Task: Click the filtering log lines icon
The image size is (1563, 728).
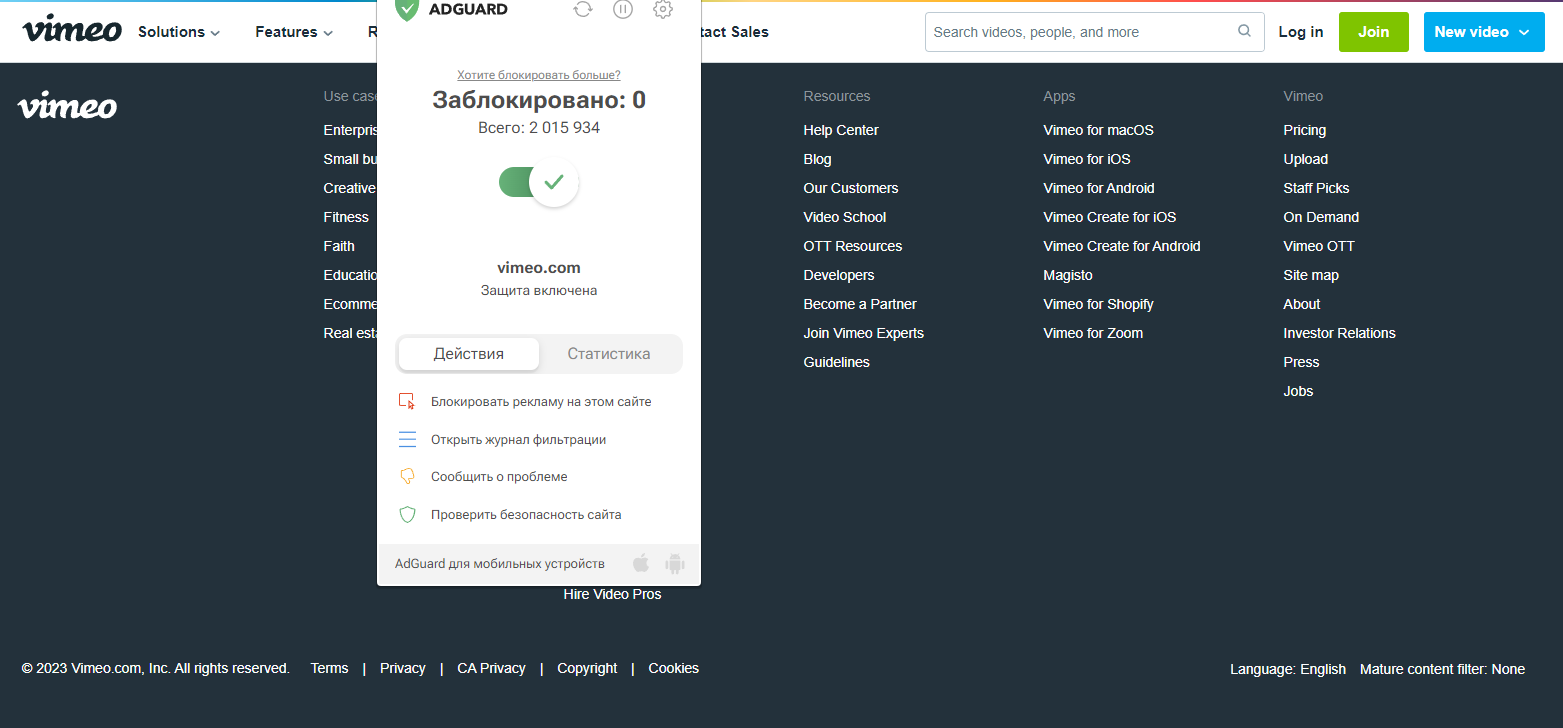Action: (x=407, y=438)
